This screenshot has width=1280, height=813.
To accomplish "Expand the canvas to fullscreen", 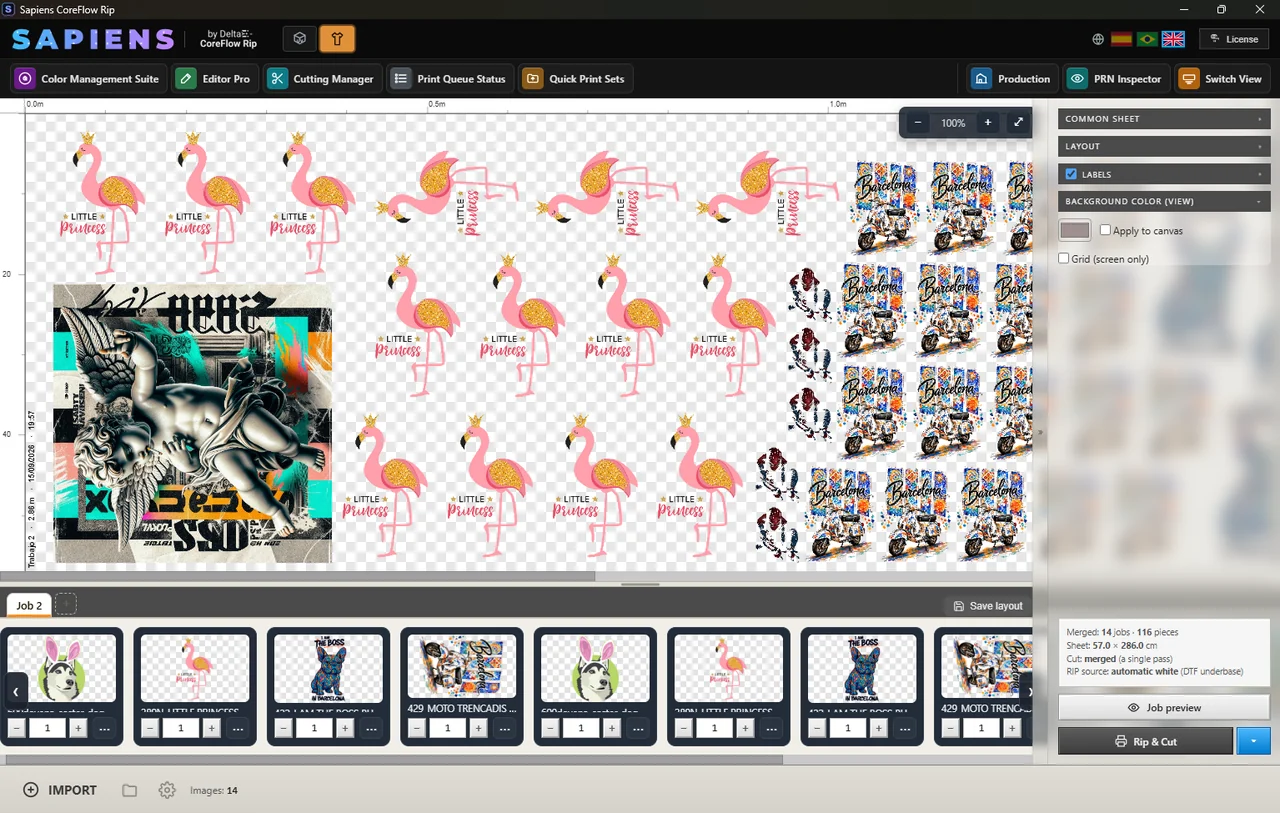I will coord(1018,123).
